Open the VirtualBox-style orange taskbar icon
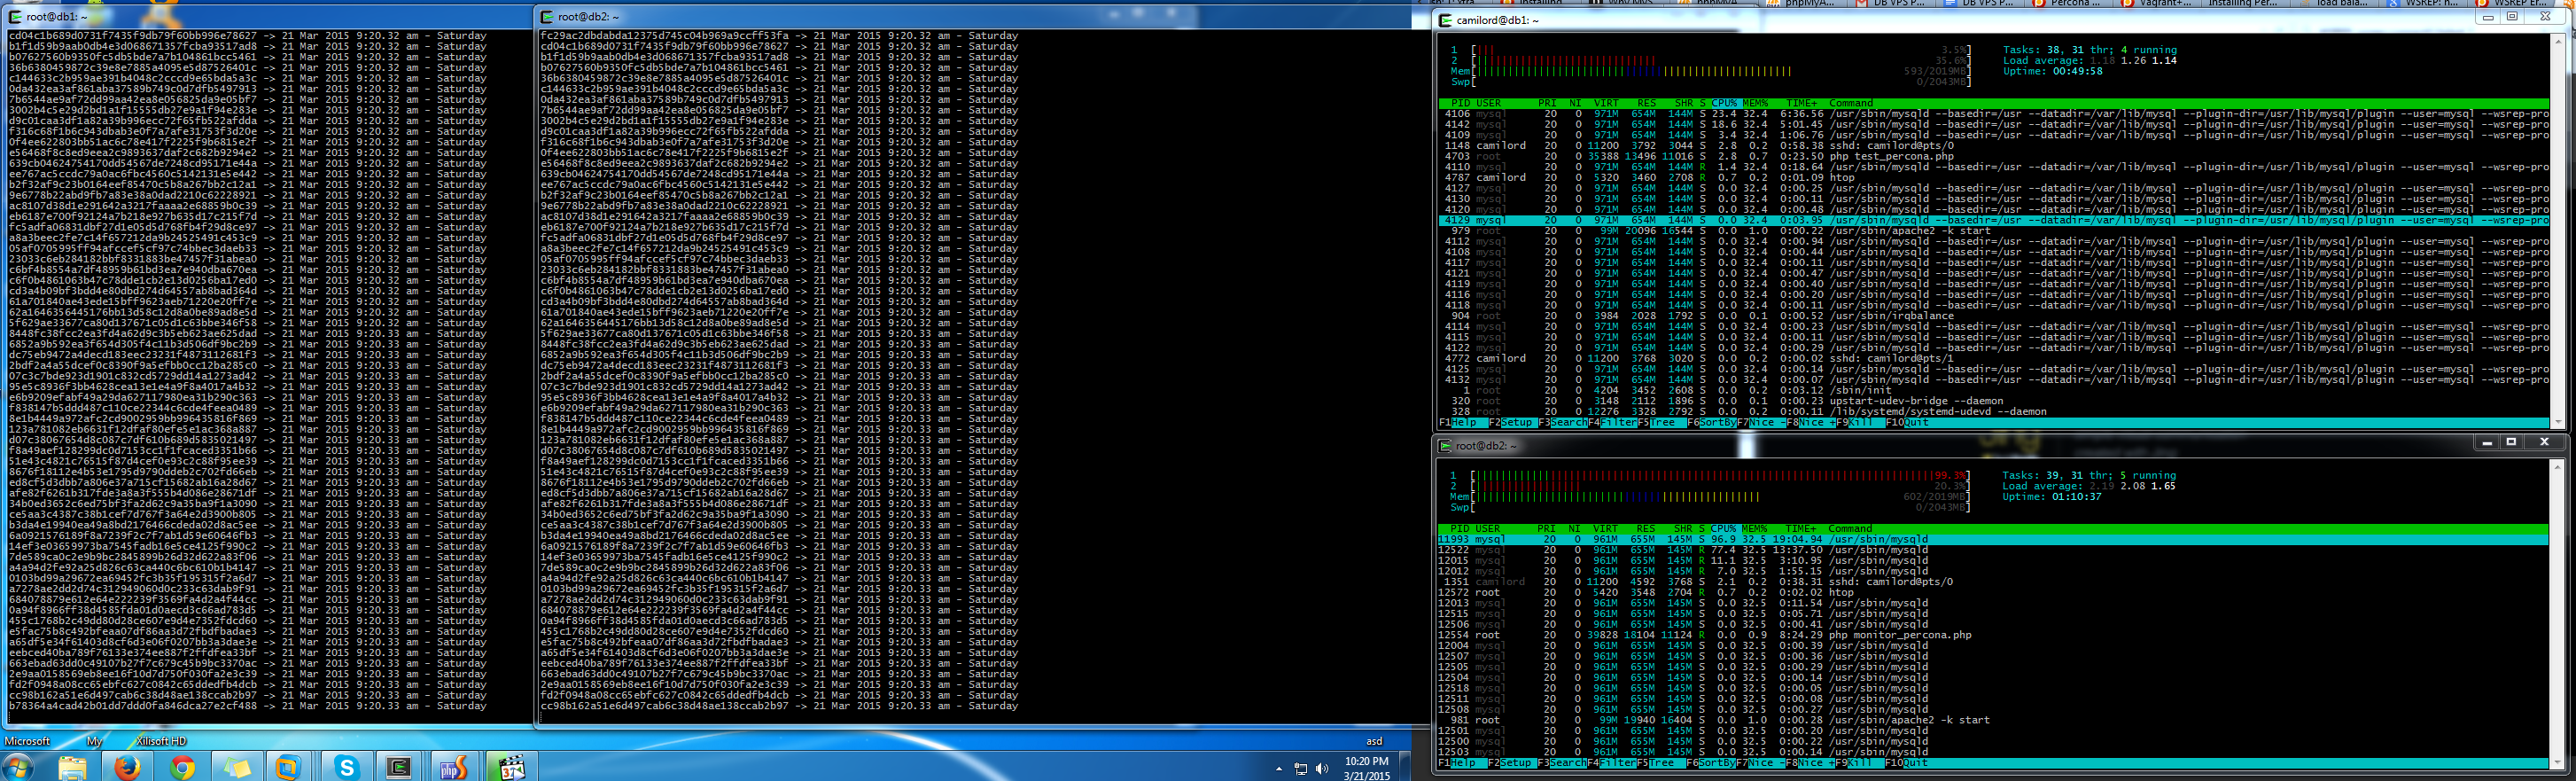 [x=288, y=767]
